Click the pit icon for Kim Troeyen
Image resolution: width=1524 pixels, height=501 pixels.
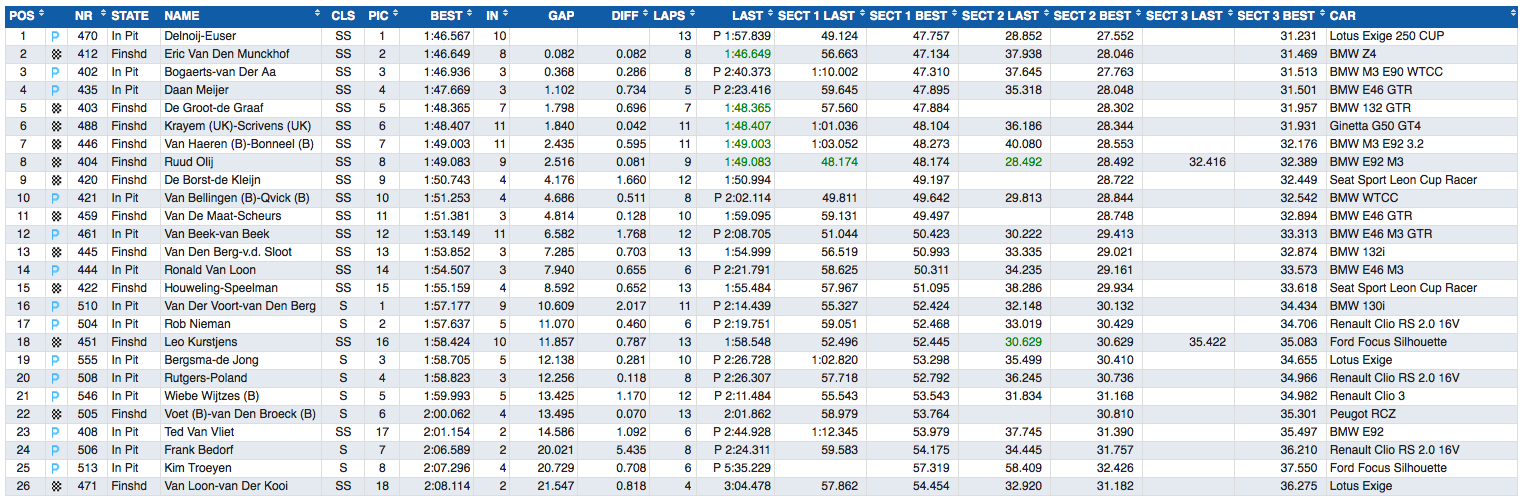coord(56,468)
